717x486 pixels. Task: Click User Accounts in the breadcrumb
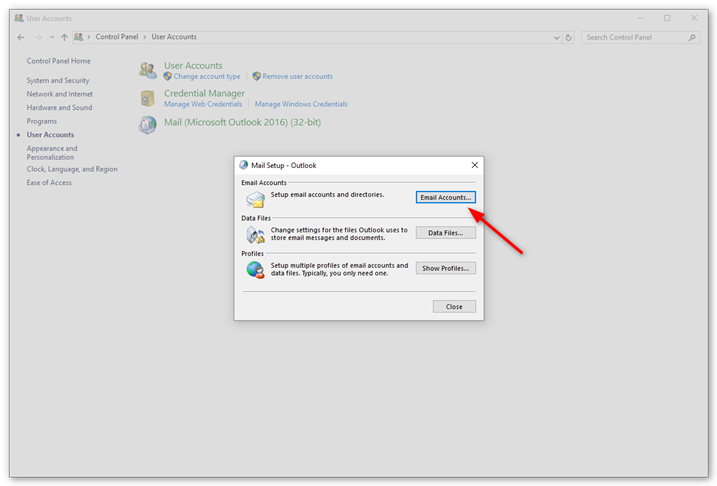[x=174, y=37]
